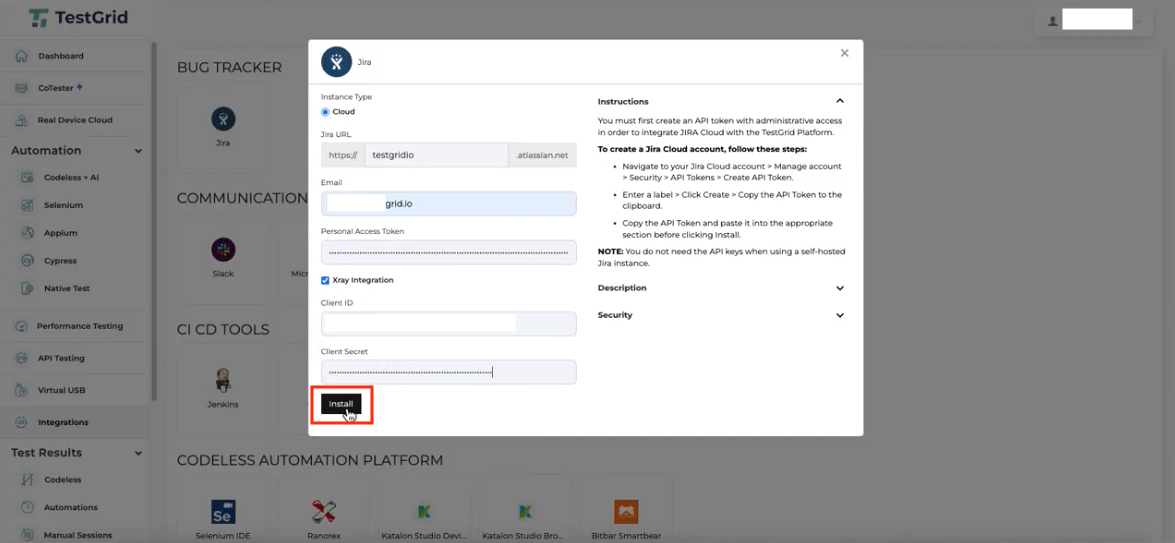Click the Email input field
Viewport: 1175px width, 543px height.
(x=449, y=203)
